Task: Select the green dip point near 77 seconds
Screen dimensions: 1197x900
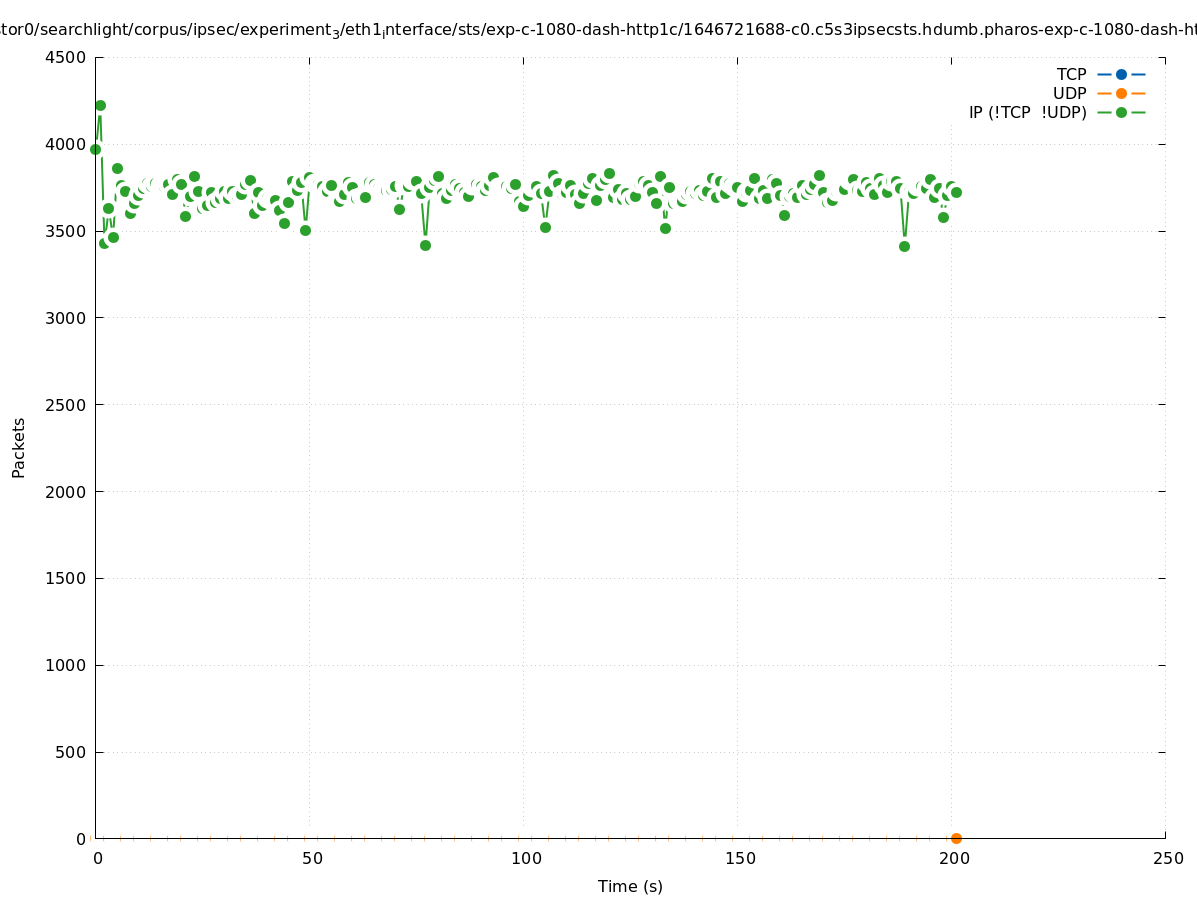Action: [x=425, y=245]
